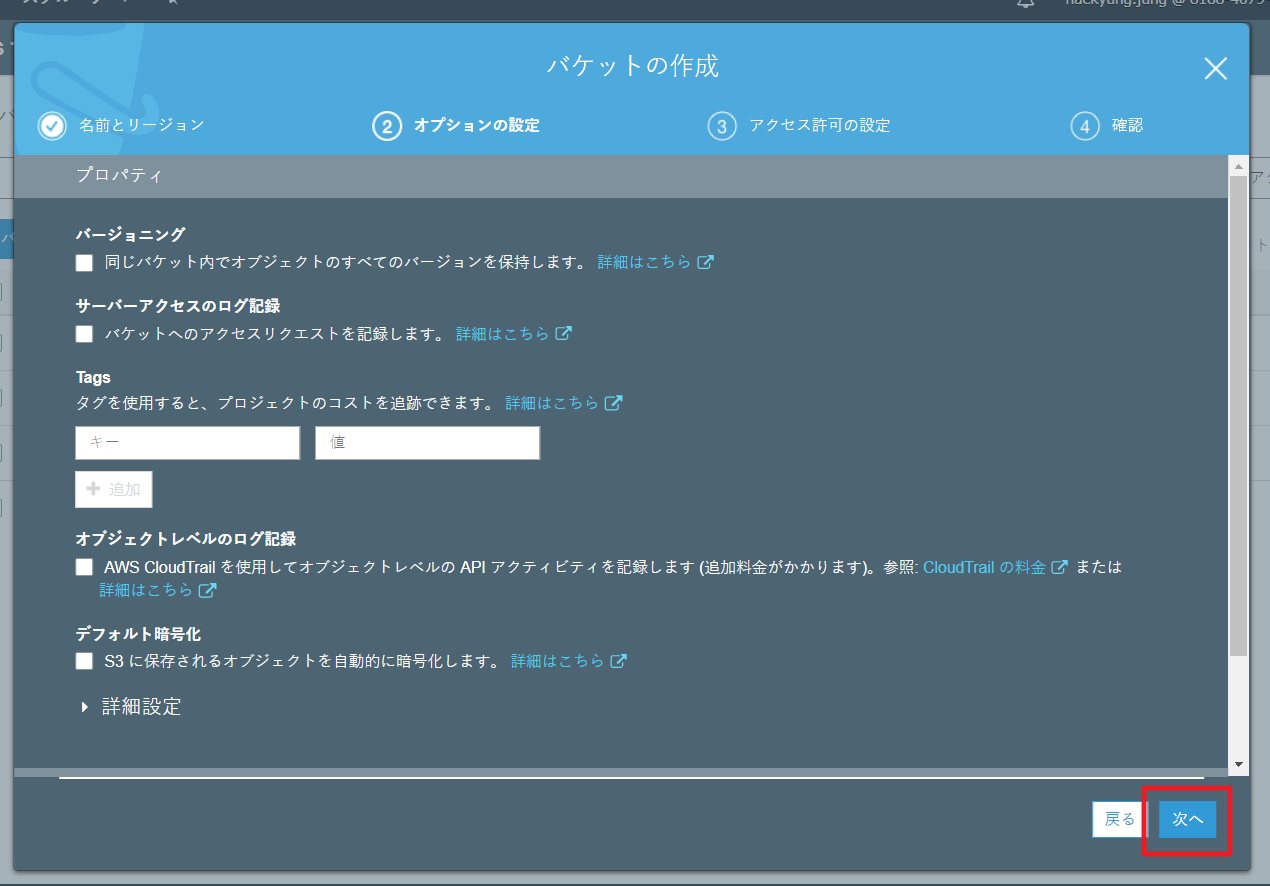The width and height of the screenshot is (1270, 886).
Task: Click external link icon beside CloudTrail の料金
Action: tap(1059, 567)
